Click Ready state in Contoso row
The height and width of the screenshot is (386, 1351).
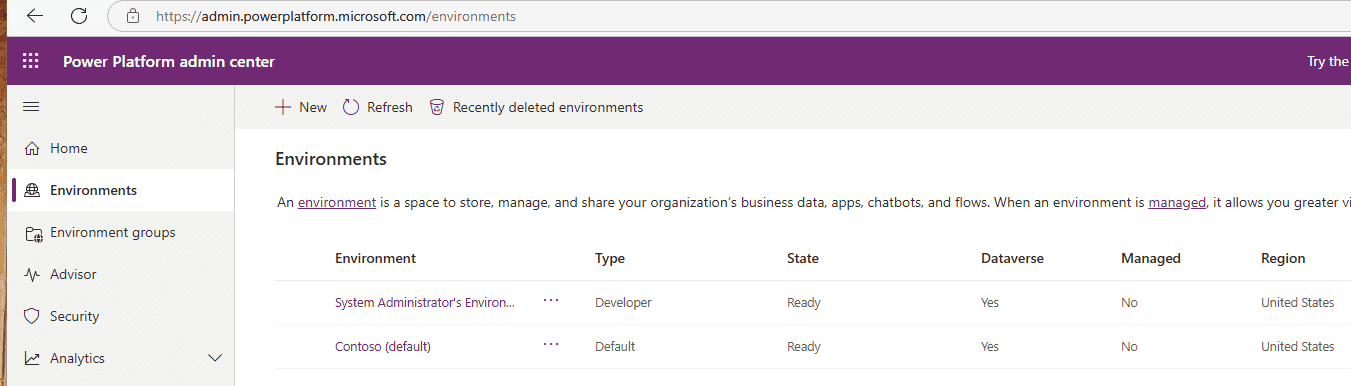click(804, 346)
